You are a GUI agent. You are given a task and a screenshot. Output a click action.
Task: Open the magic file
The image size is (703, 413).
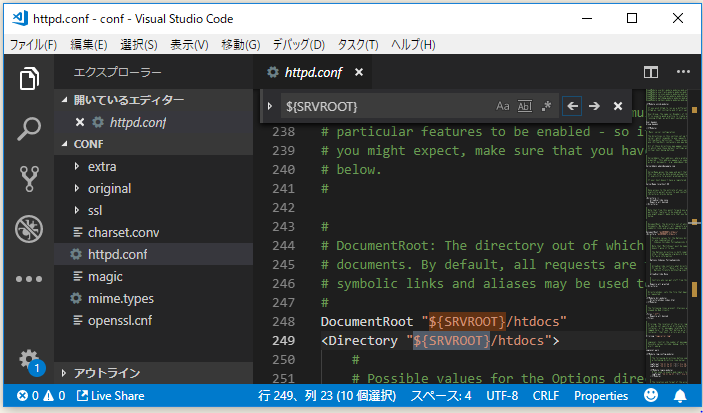pos(154,276)
